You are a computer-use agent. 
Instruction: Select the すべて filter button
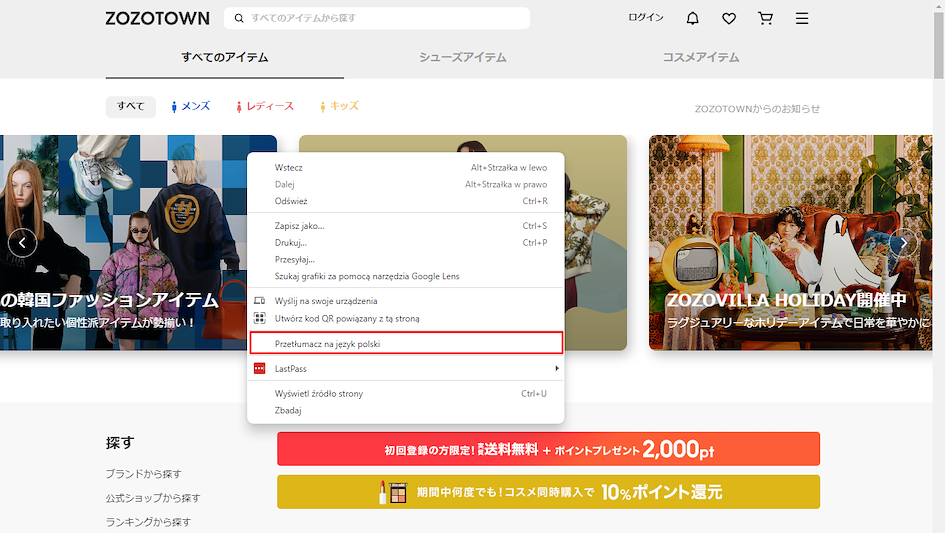[x=131, y=106]
